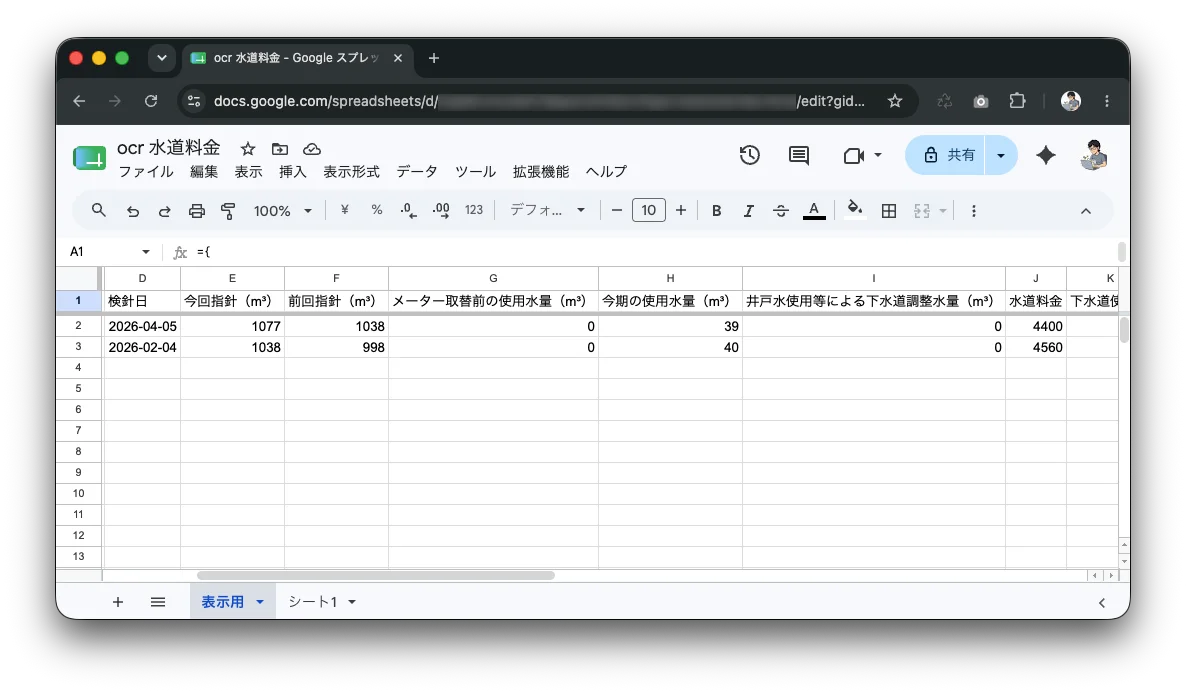The width and height of the screenshot is (1186, 693).
Task: Toggle strikethrough formatting
Action: point(781,211)
